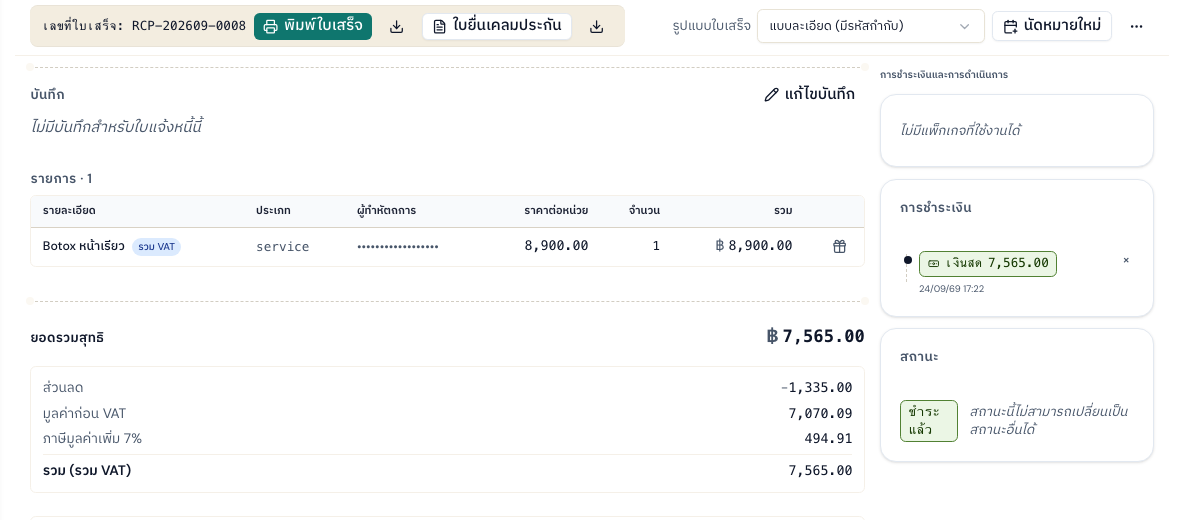Click the ราคาต่อหน่วย column header
This screenshot has width=1184, height=520.
[x=557, y=211]
